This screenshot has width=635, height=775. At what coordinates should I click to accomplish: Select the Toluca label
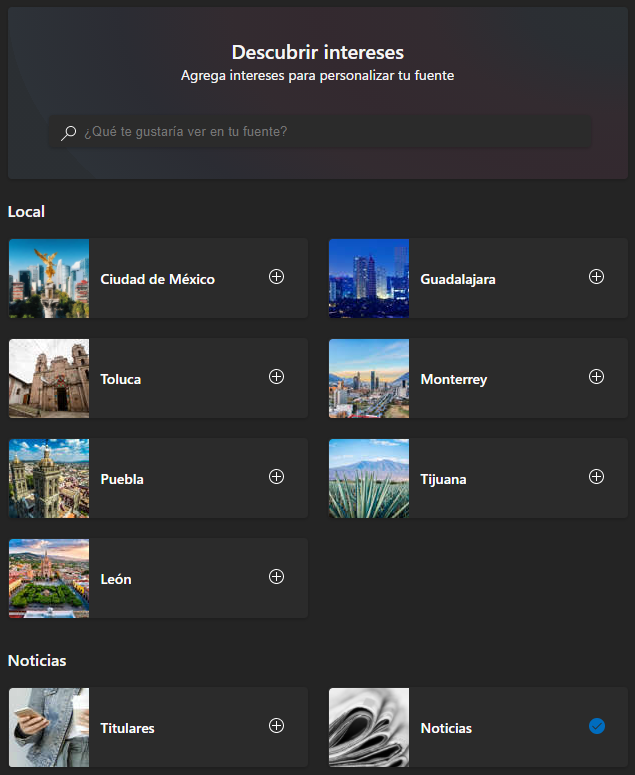tap(121, 379)
